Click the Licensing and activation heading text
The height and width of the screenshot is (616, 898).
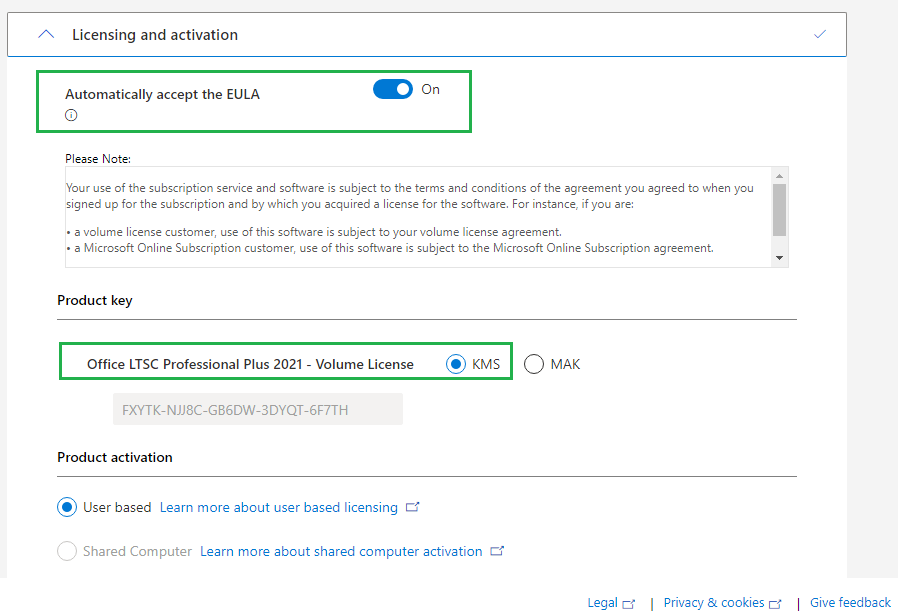[155, 35]
